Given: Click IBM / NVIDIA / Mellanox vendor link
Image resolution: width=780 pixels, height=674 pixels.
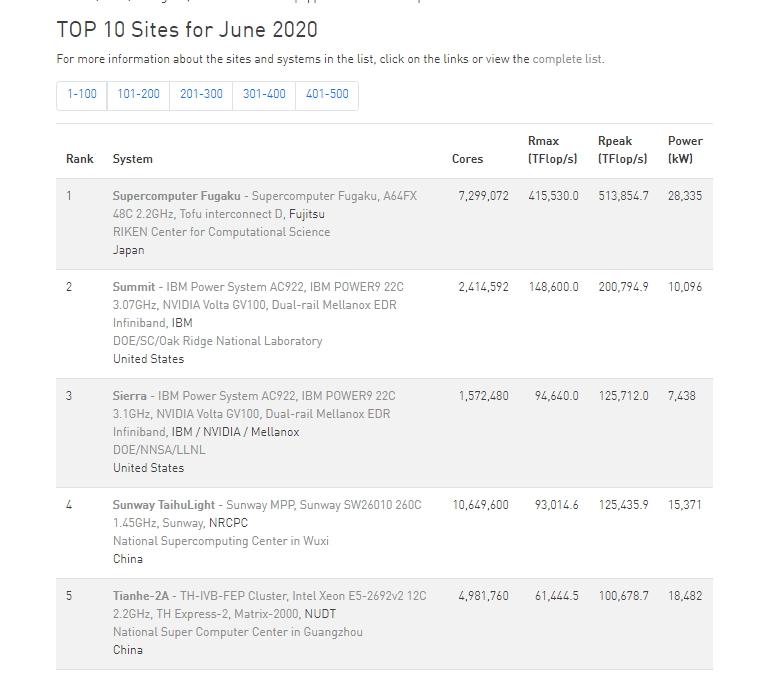Looking at the screenshot, I should point(235,432).
